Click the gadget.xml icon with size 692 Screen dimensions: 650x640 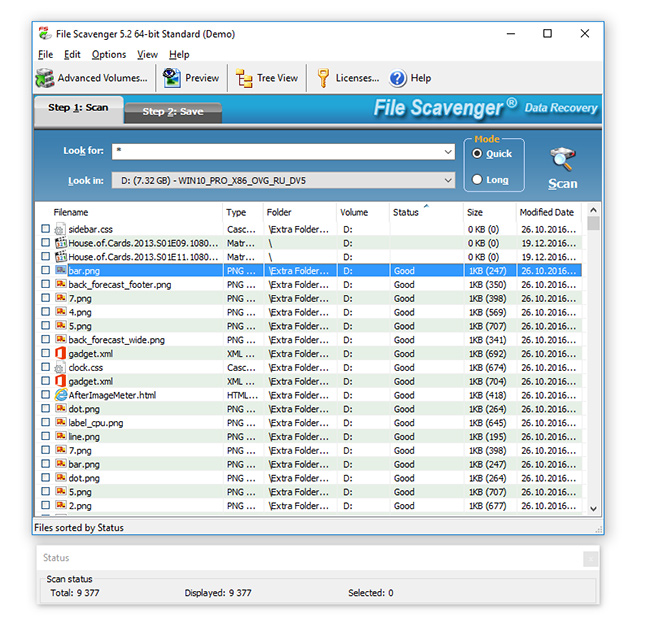61,354
